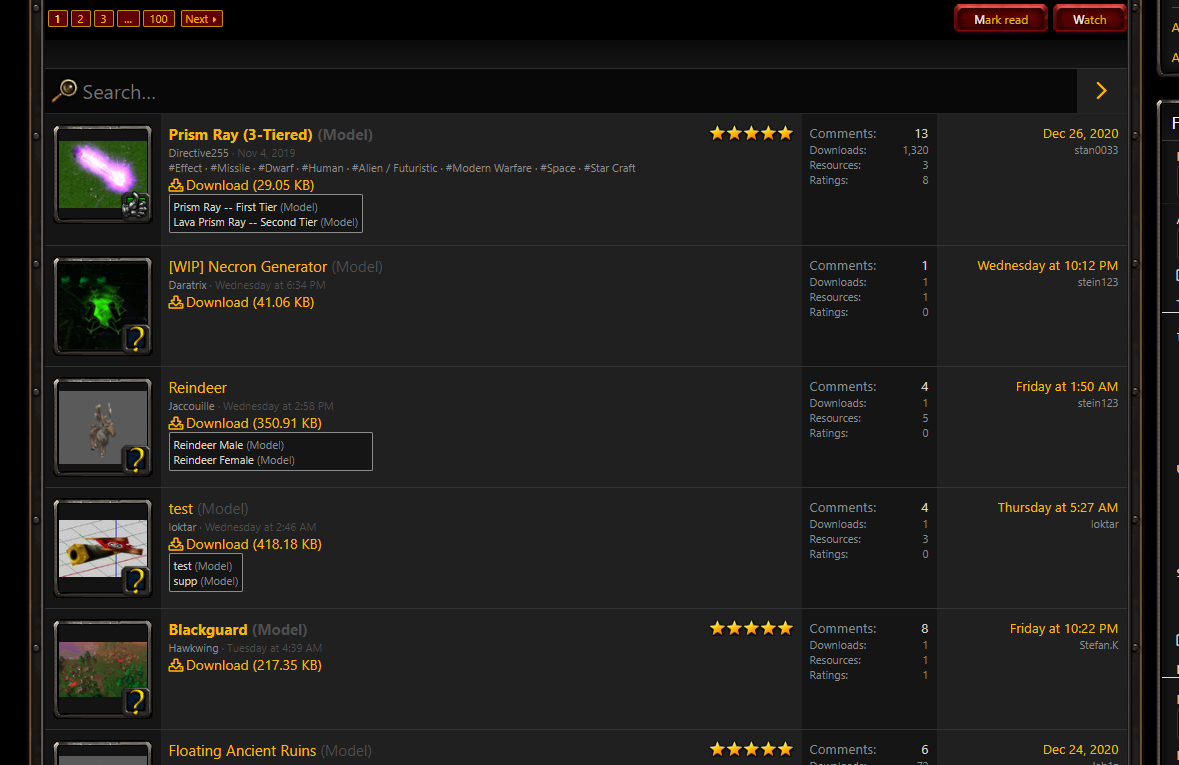
Task: Go to page 2
Action: (80, 19)
